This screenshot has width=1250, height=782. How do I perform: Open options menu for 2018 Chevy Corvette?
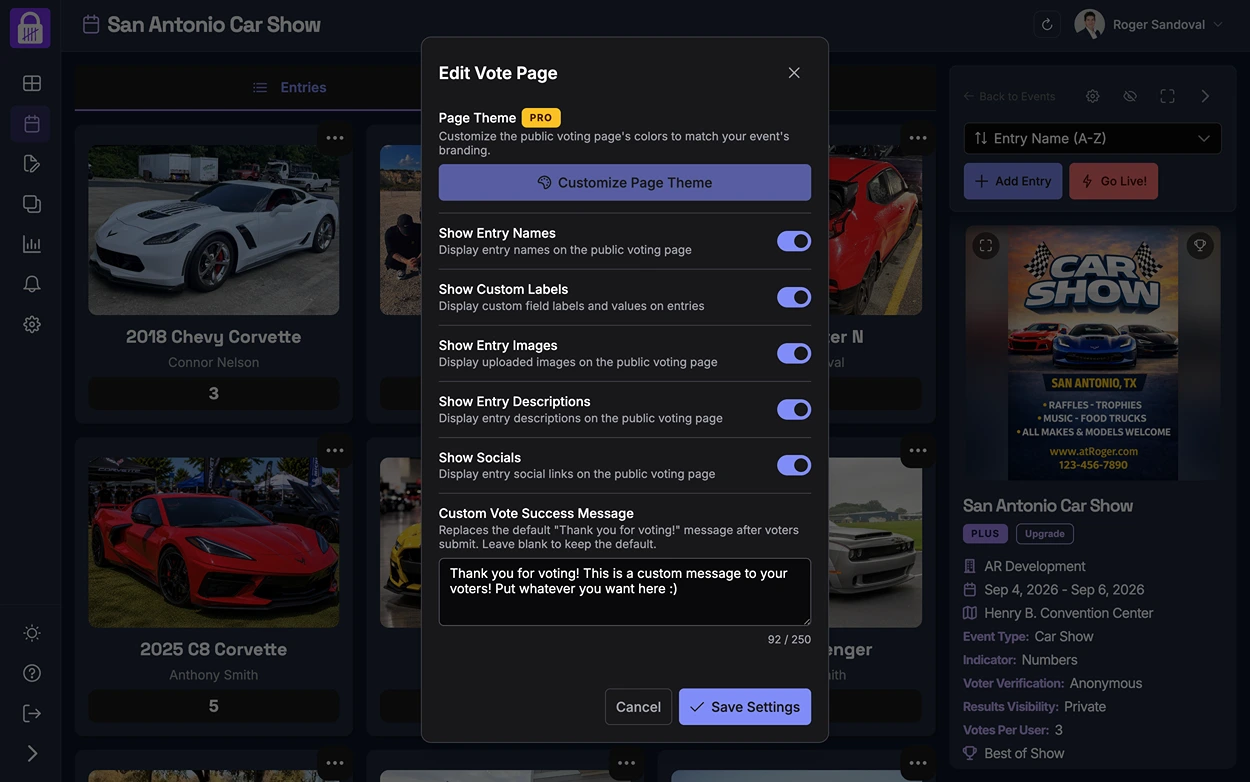click(335, 138)
